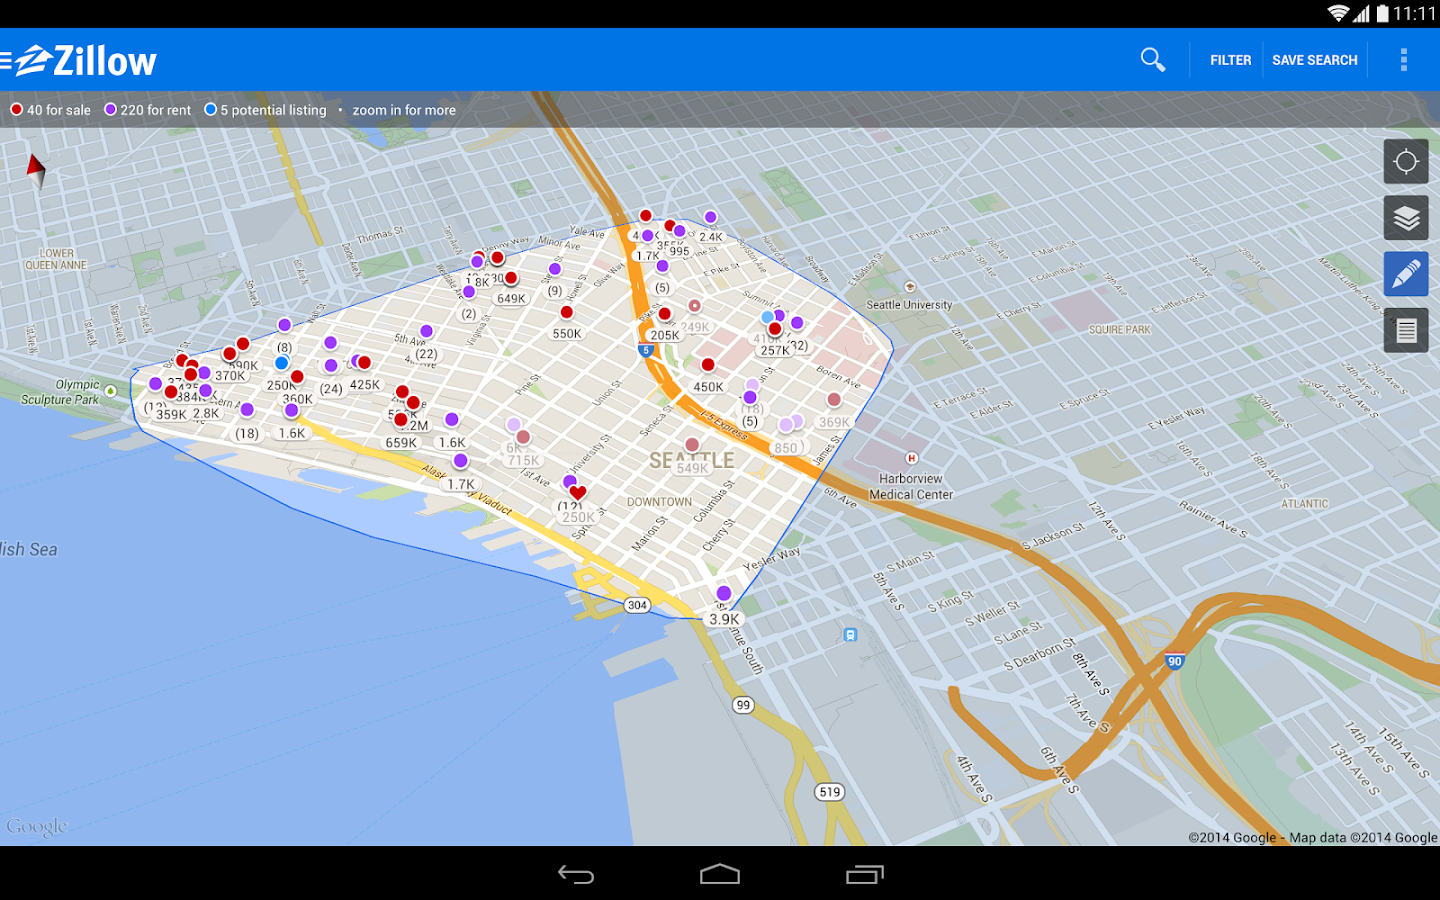Expand the (22) listing cluster
The height and width of the screenshot is (900, 1440).
(426, 354)
